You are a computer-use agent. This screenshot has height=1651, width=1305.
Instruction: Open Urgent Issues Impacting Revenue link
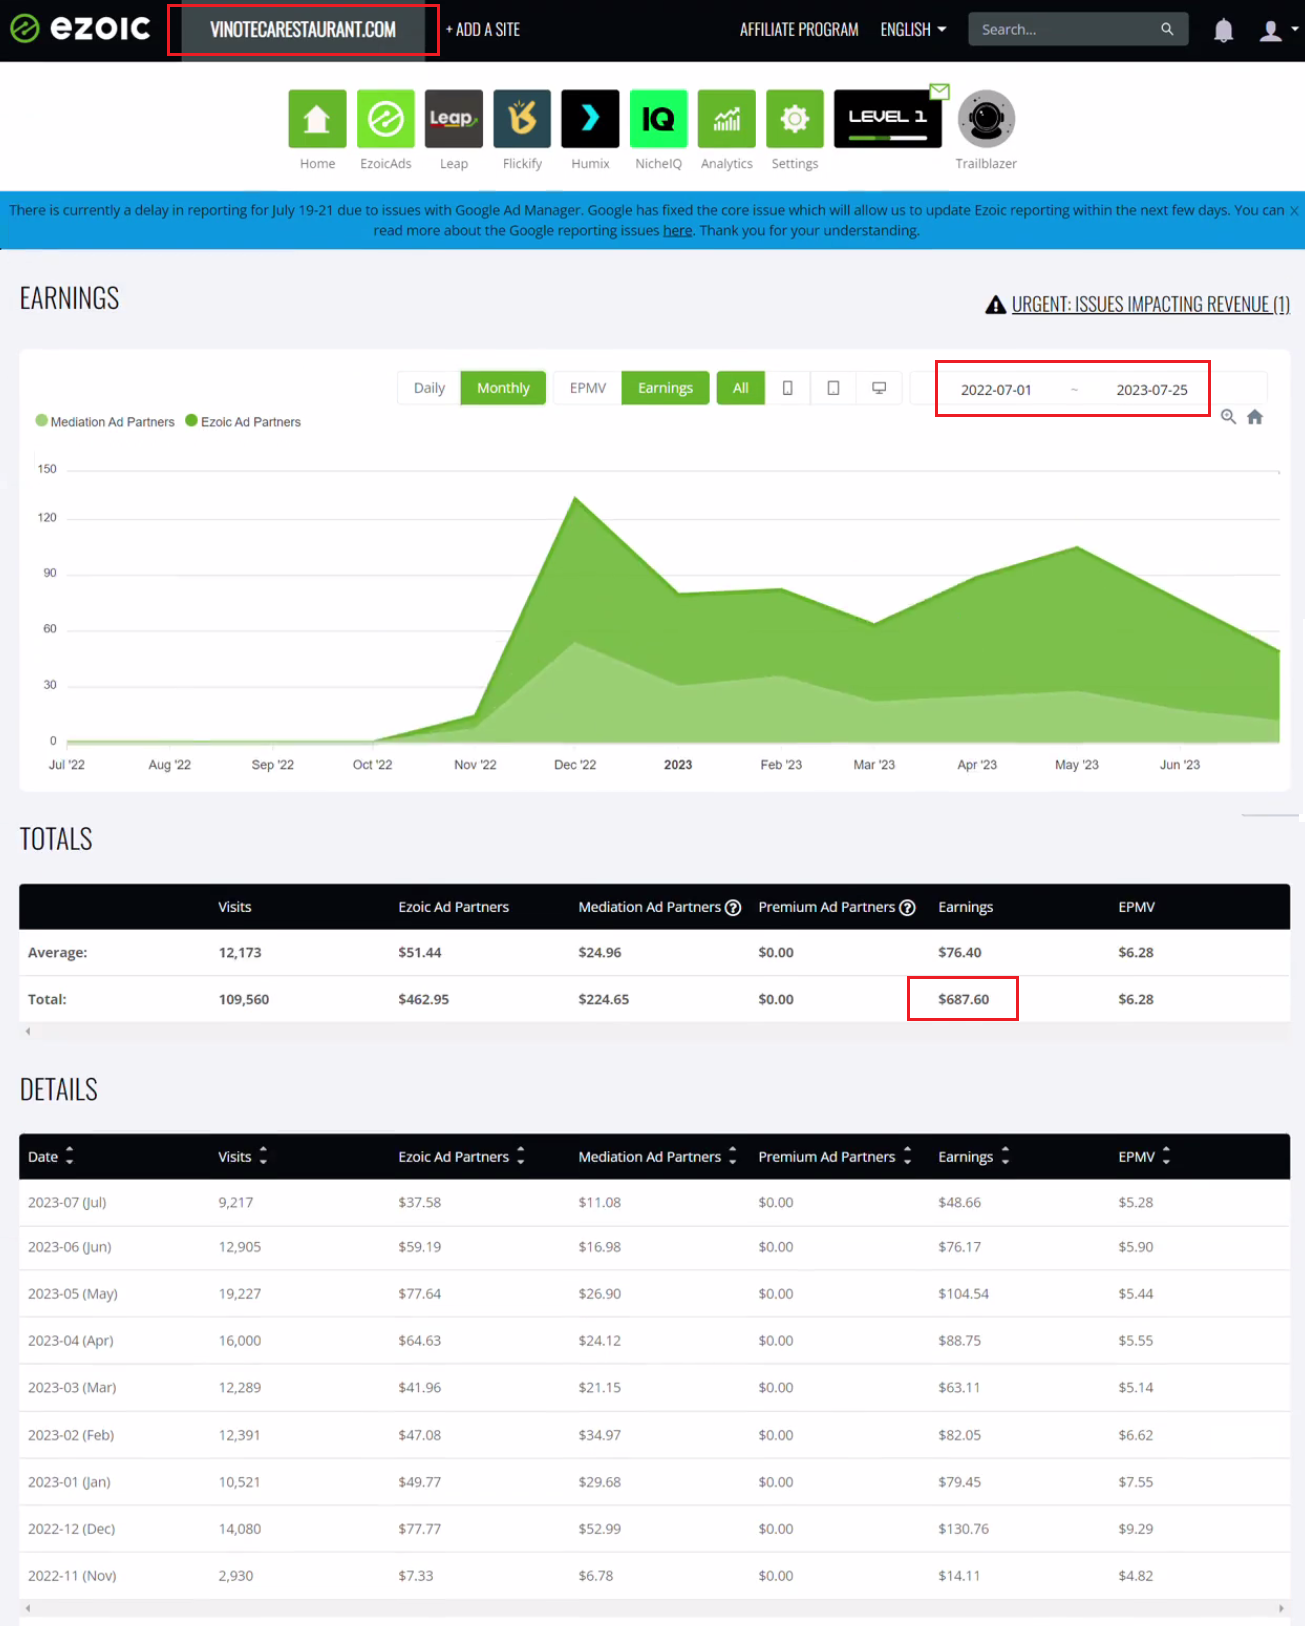[x=1150, y=305]
